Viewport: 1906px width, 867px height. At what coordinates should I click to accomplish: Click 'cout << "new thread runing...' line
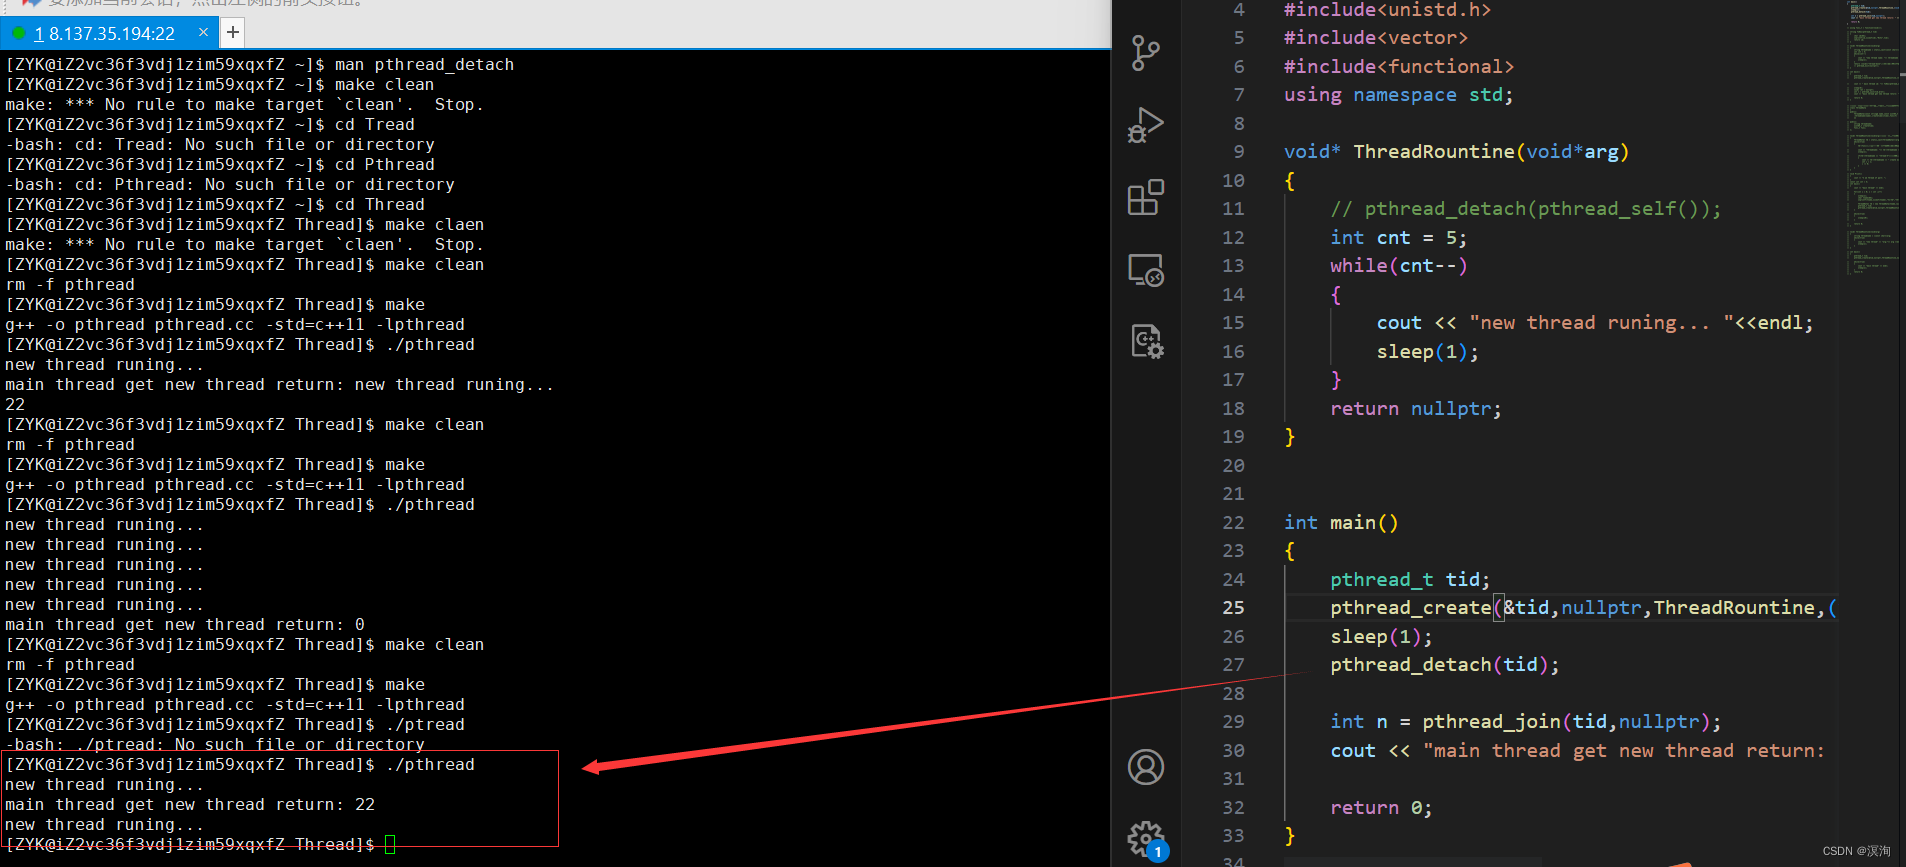(1595, 323)
